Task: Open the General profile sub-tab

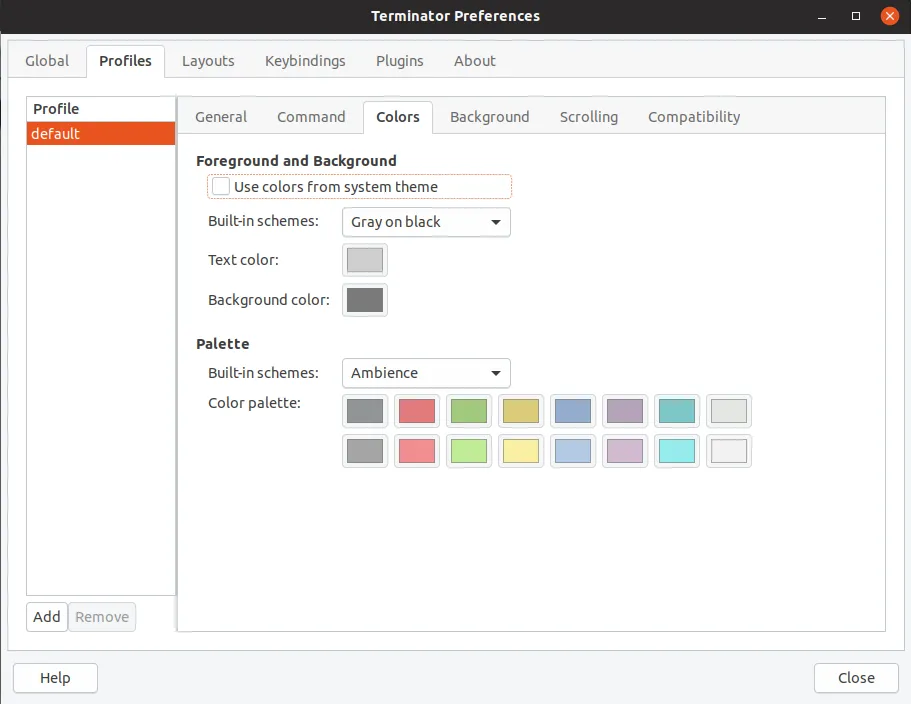Action: [221, 117]
